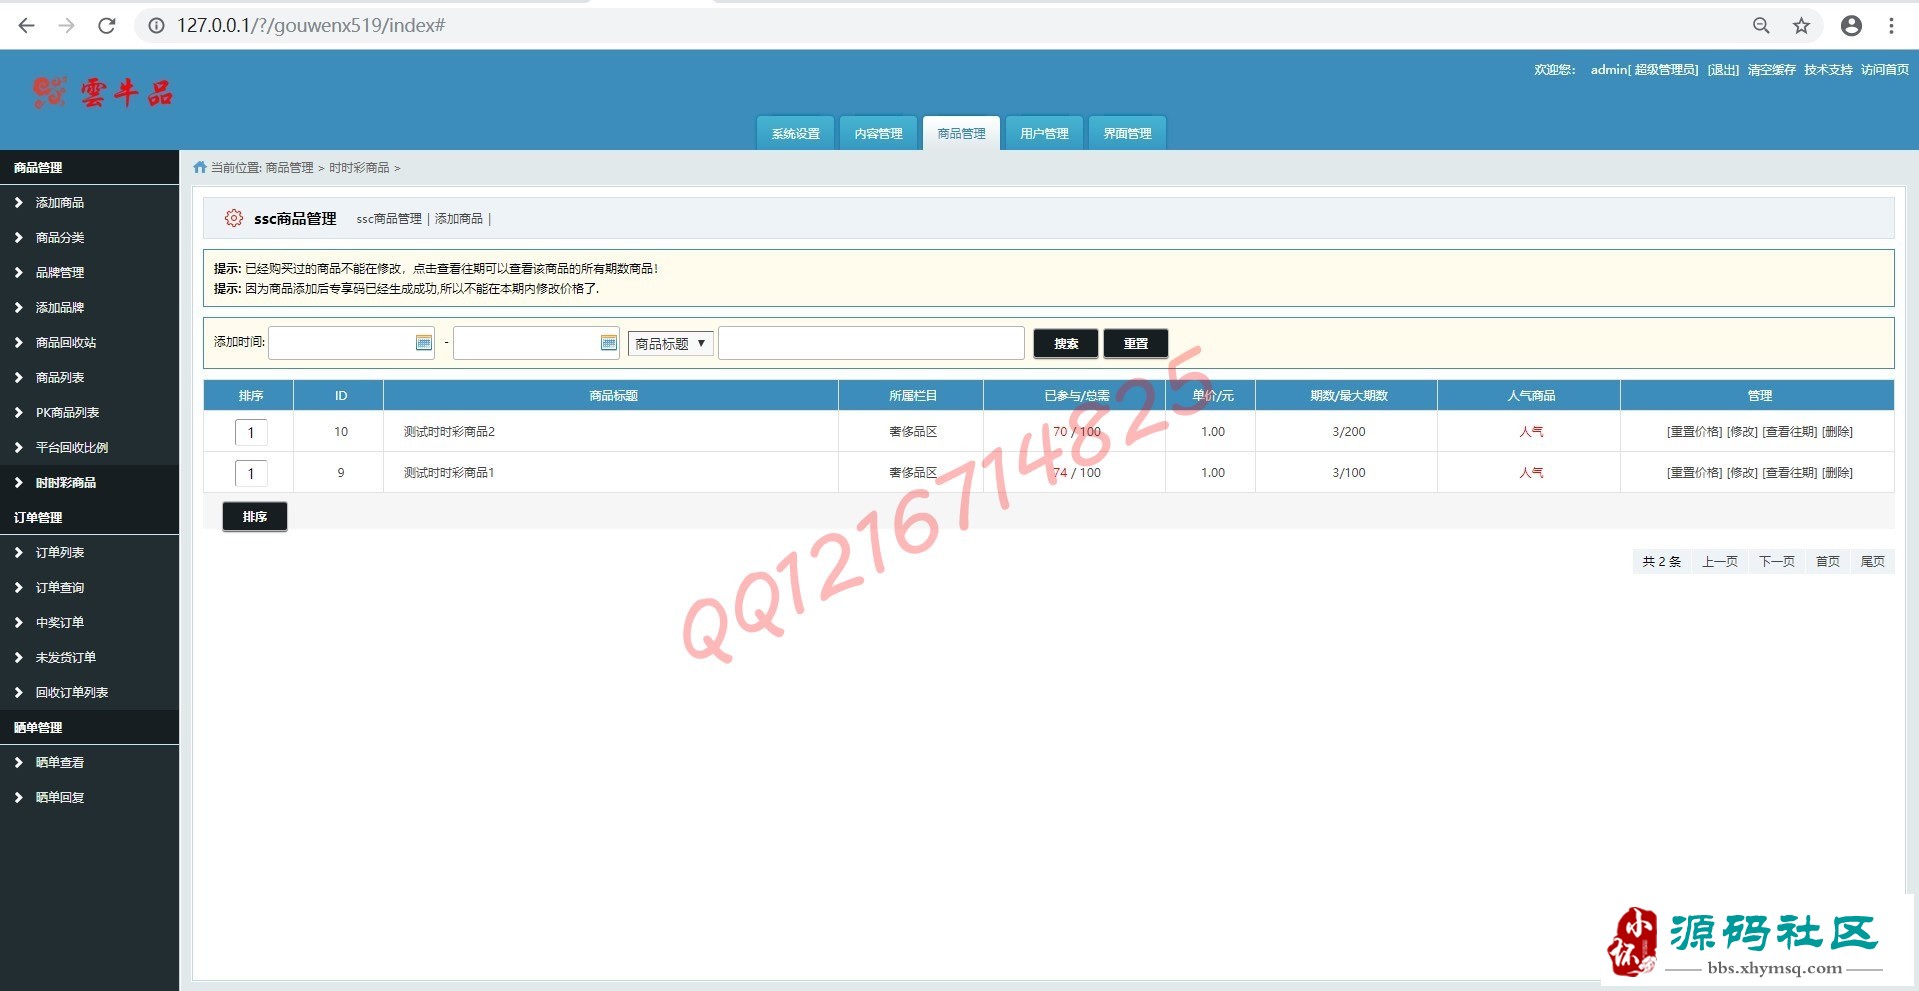
Task: Click the 添加商品 link in the header bar
Action: pyautogui.click(x=459, y=218)
